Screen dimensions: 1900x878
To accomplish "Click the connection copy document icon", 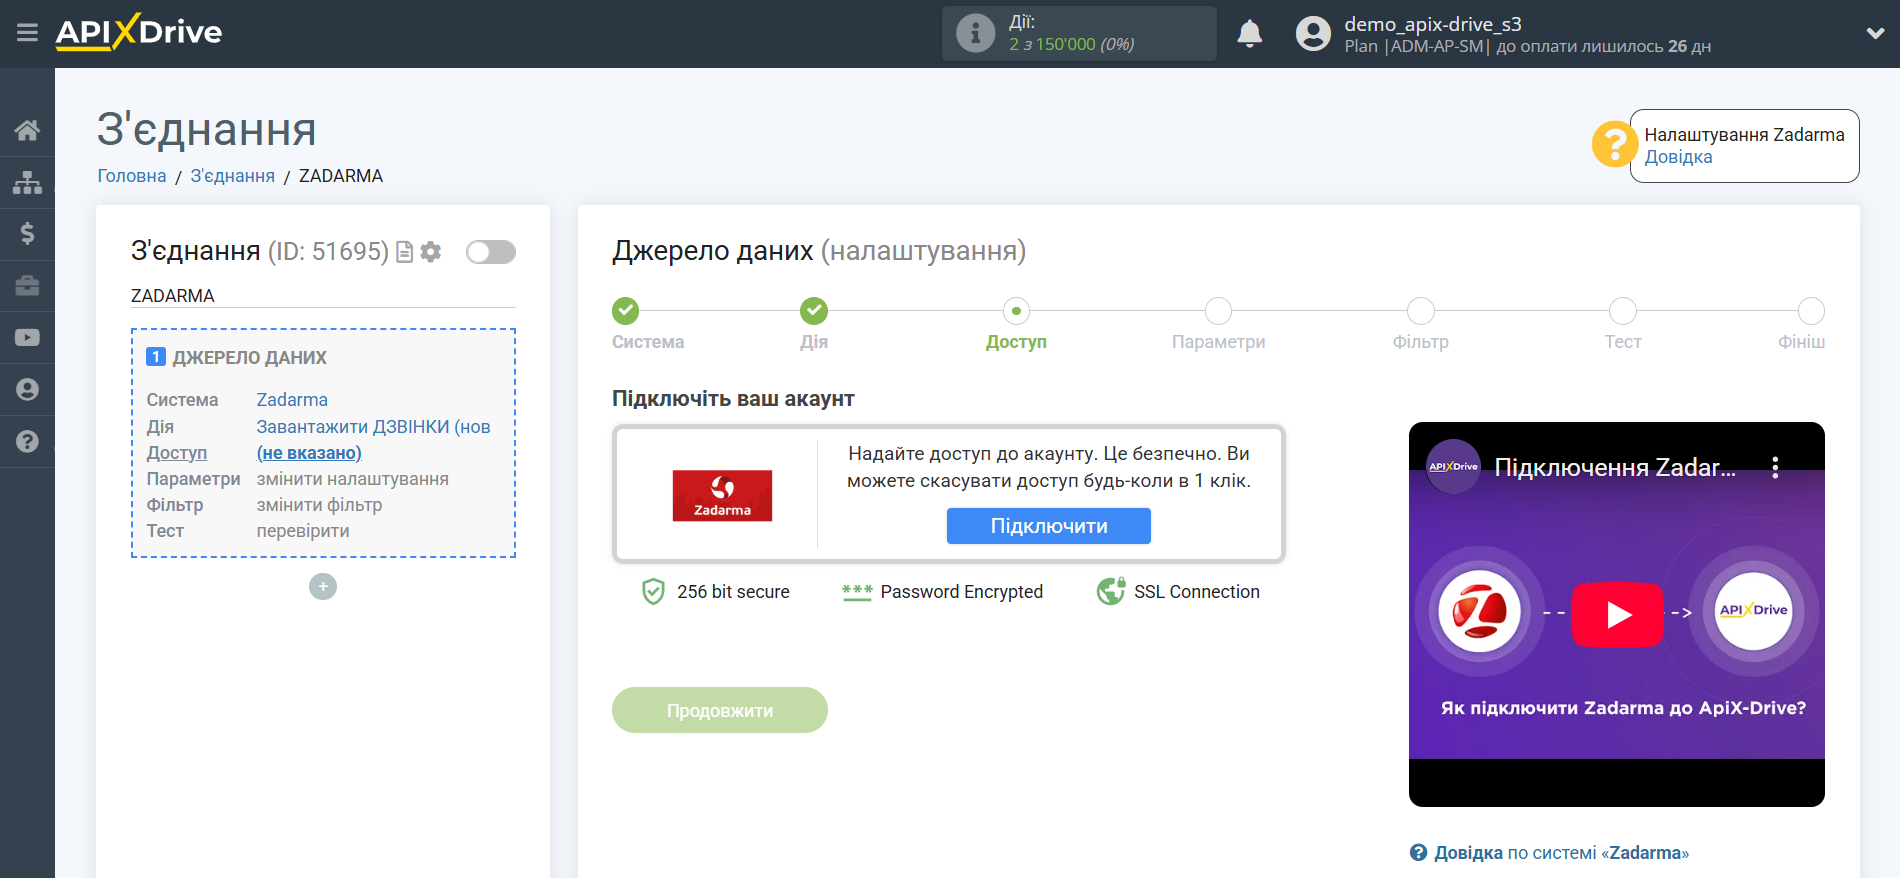I will 405,252.
